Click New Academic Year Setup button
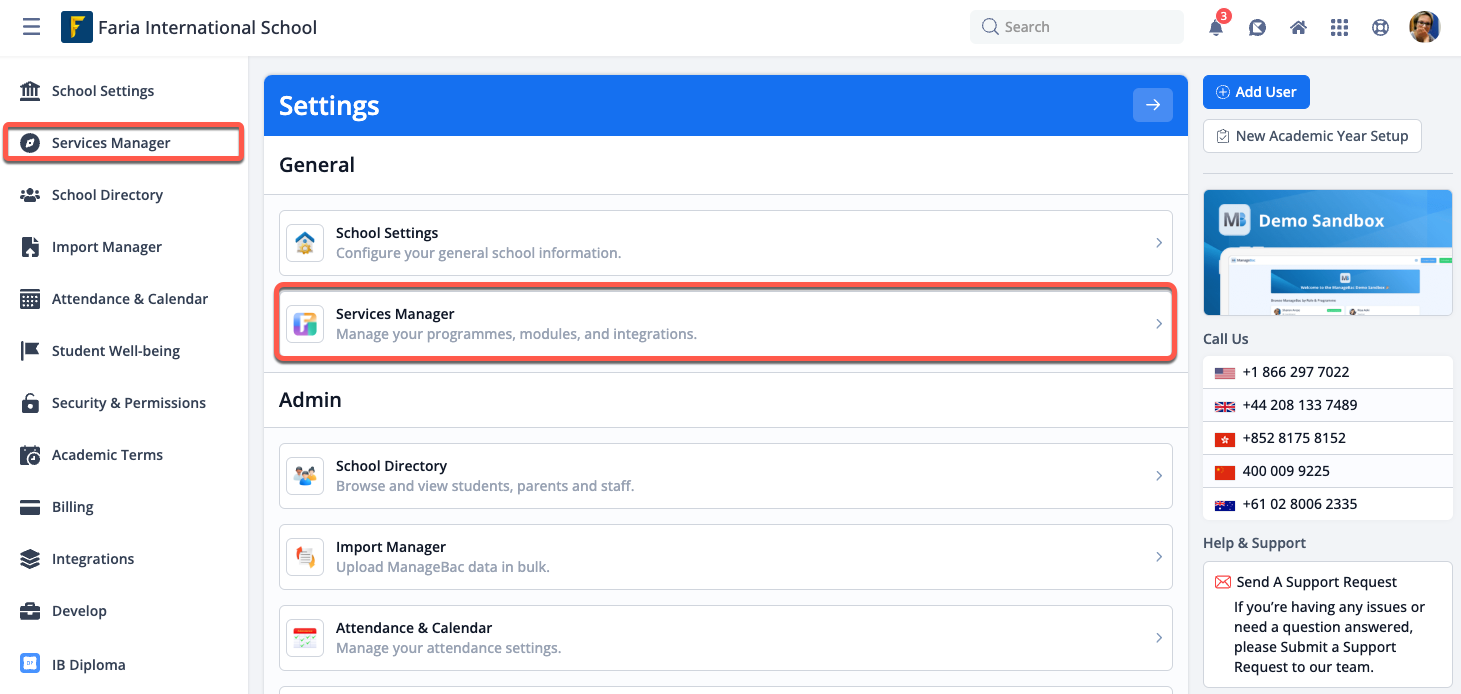Screen dimensions: 1461x694 pos(1312,136)
